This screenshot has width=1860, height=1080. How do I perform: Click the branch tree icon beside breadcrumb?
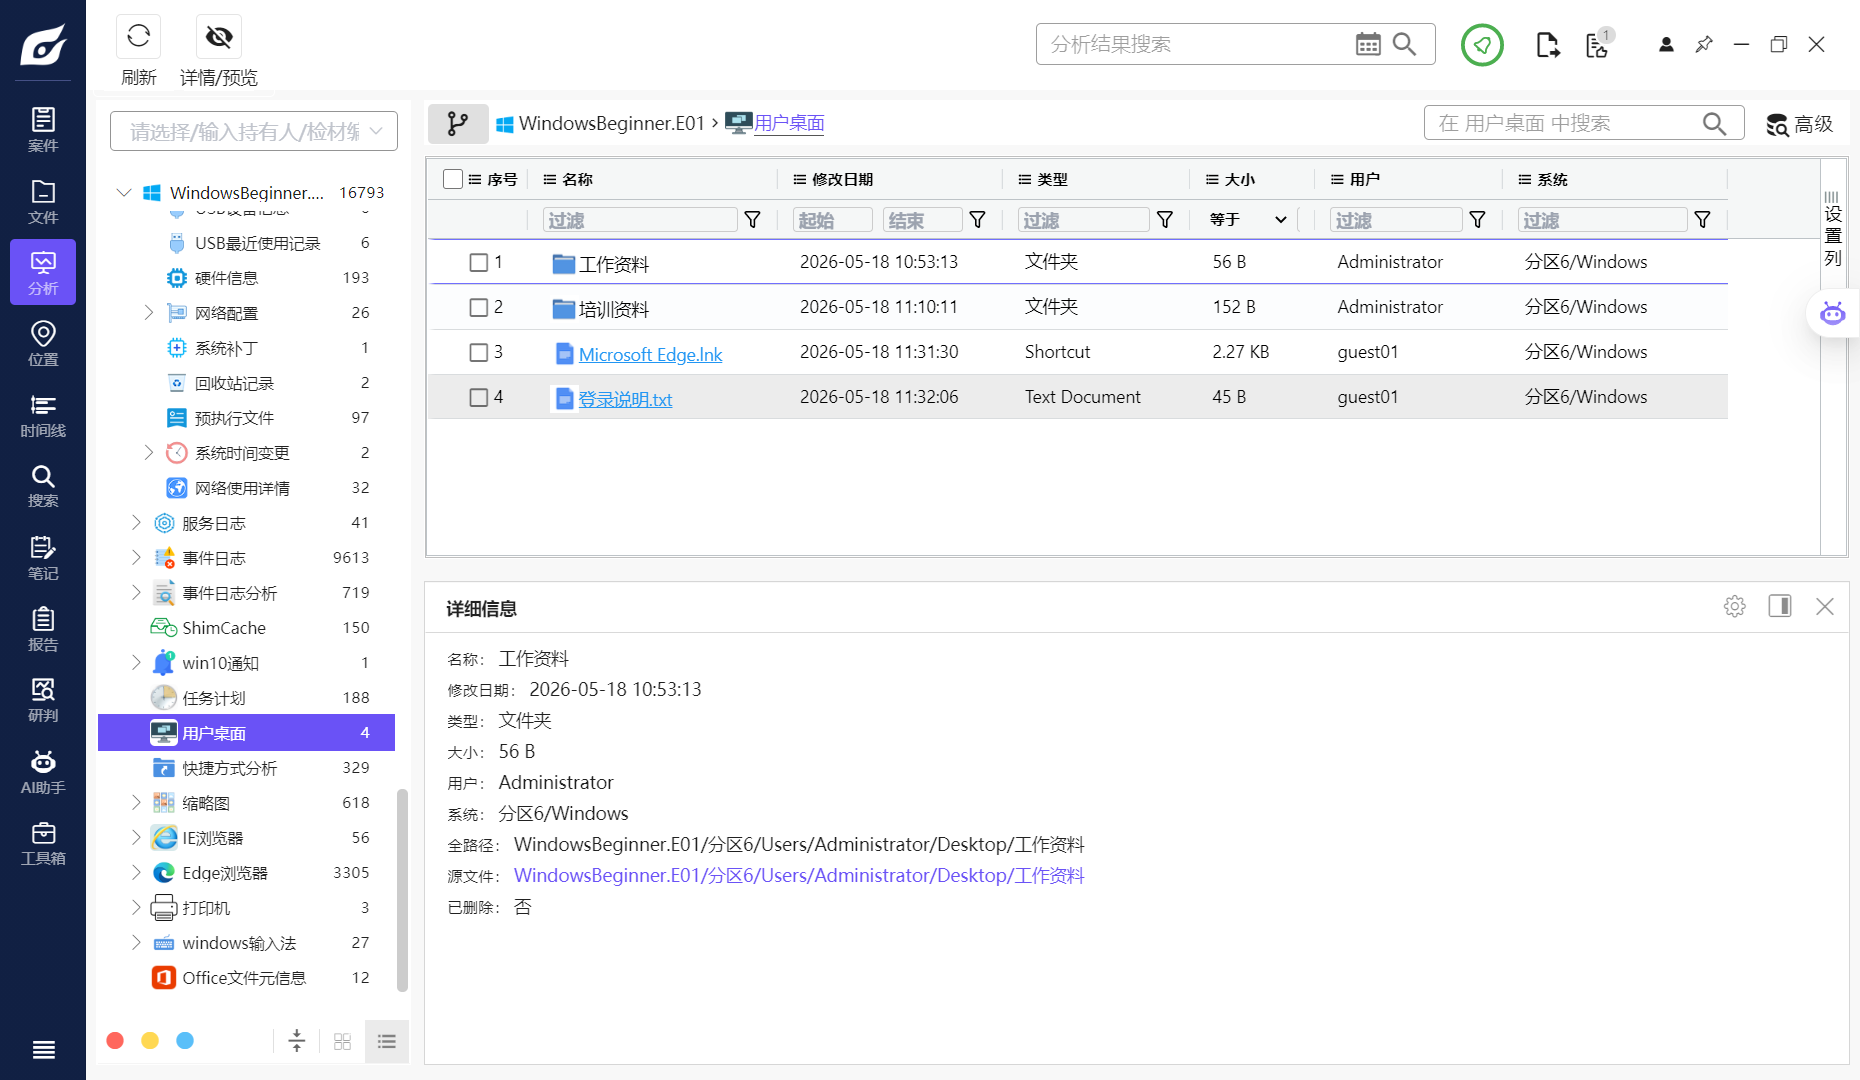tap(458, 123)
